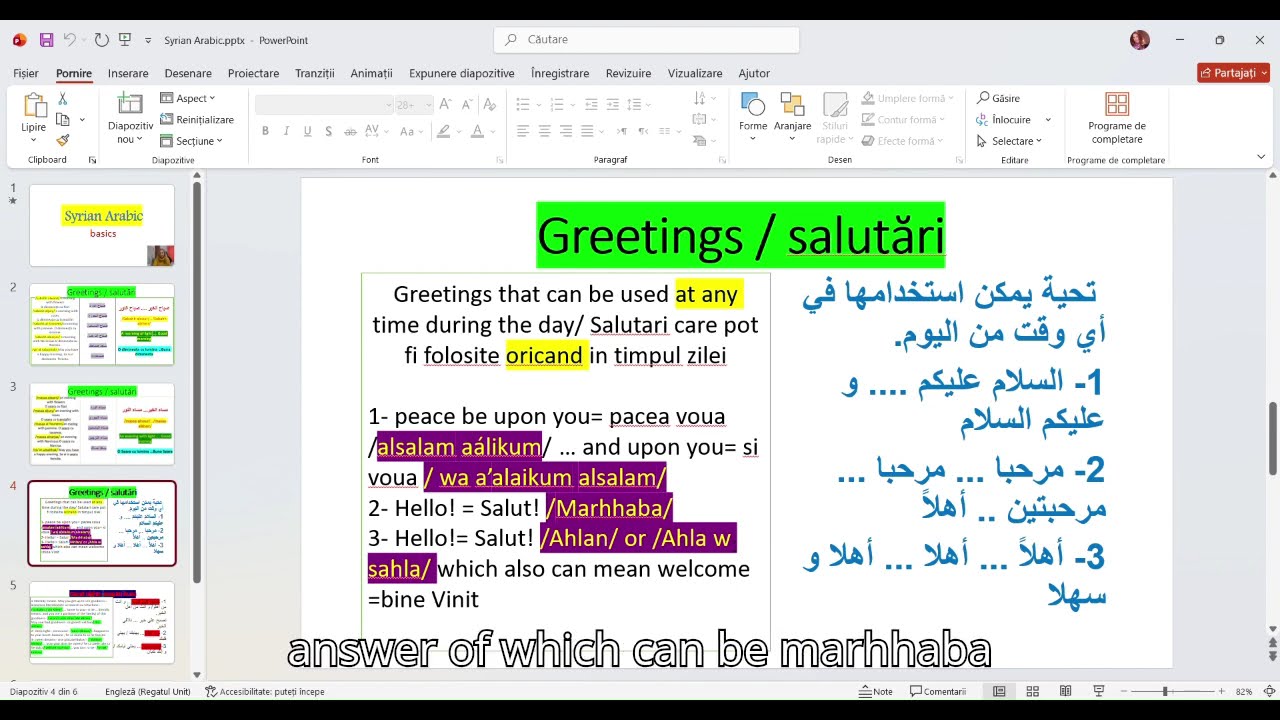Align text to the right
1280x720 pixels.
tap(566, 131)
